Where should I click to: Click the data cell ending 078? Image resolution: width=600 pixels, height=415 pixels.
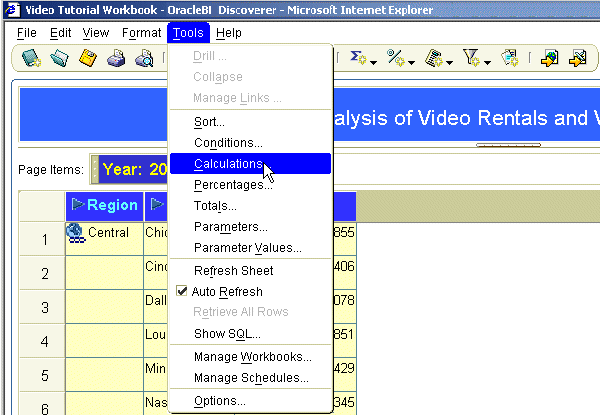point(344,307)
